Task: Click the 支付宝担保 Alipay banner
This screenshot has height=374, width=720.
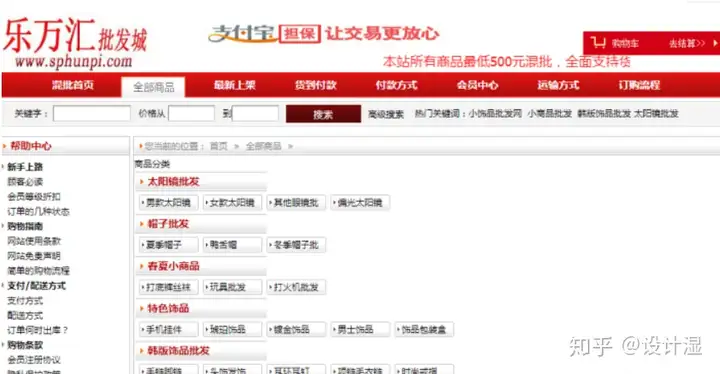Action: [x=323, y=34]
